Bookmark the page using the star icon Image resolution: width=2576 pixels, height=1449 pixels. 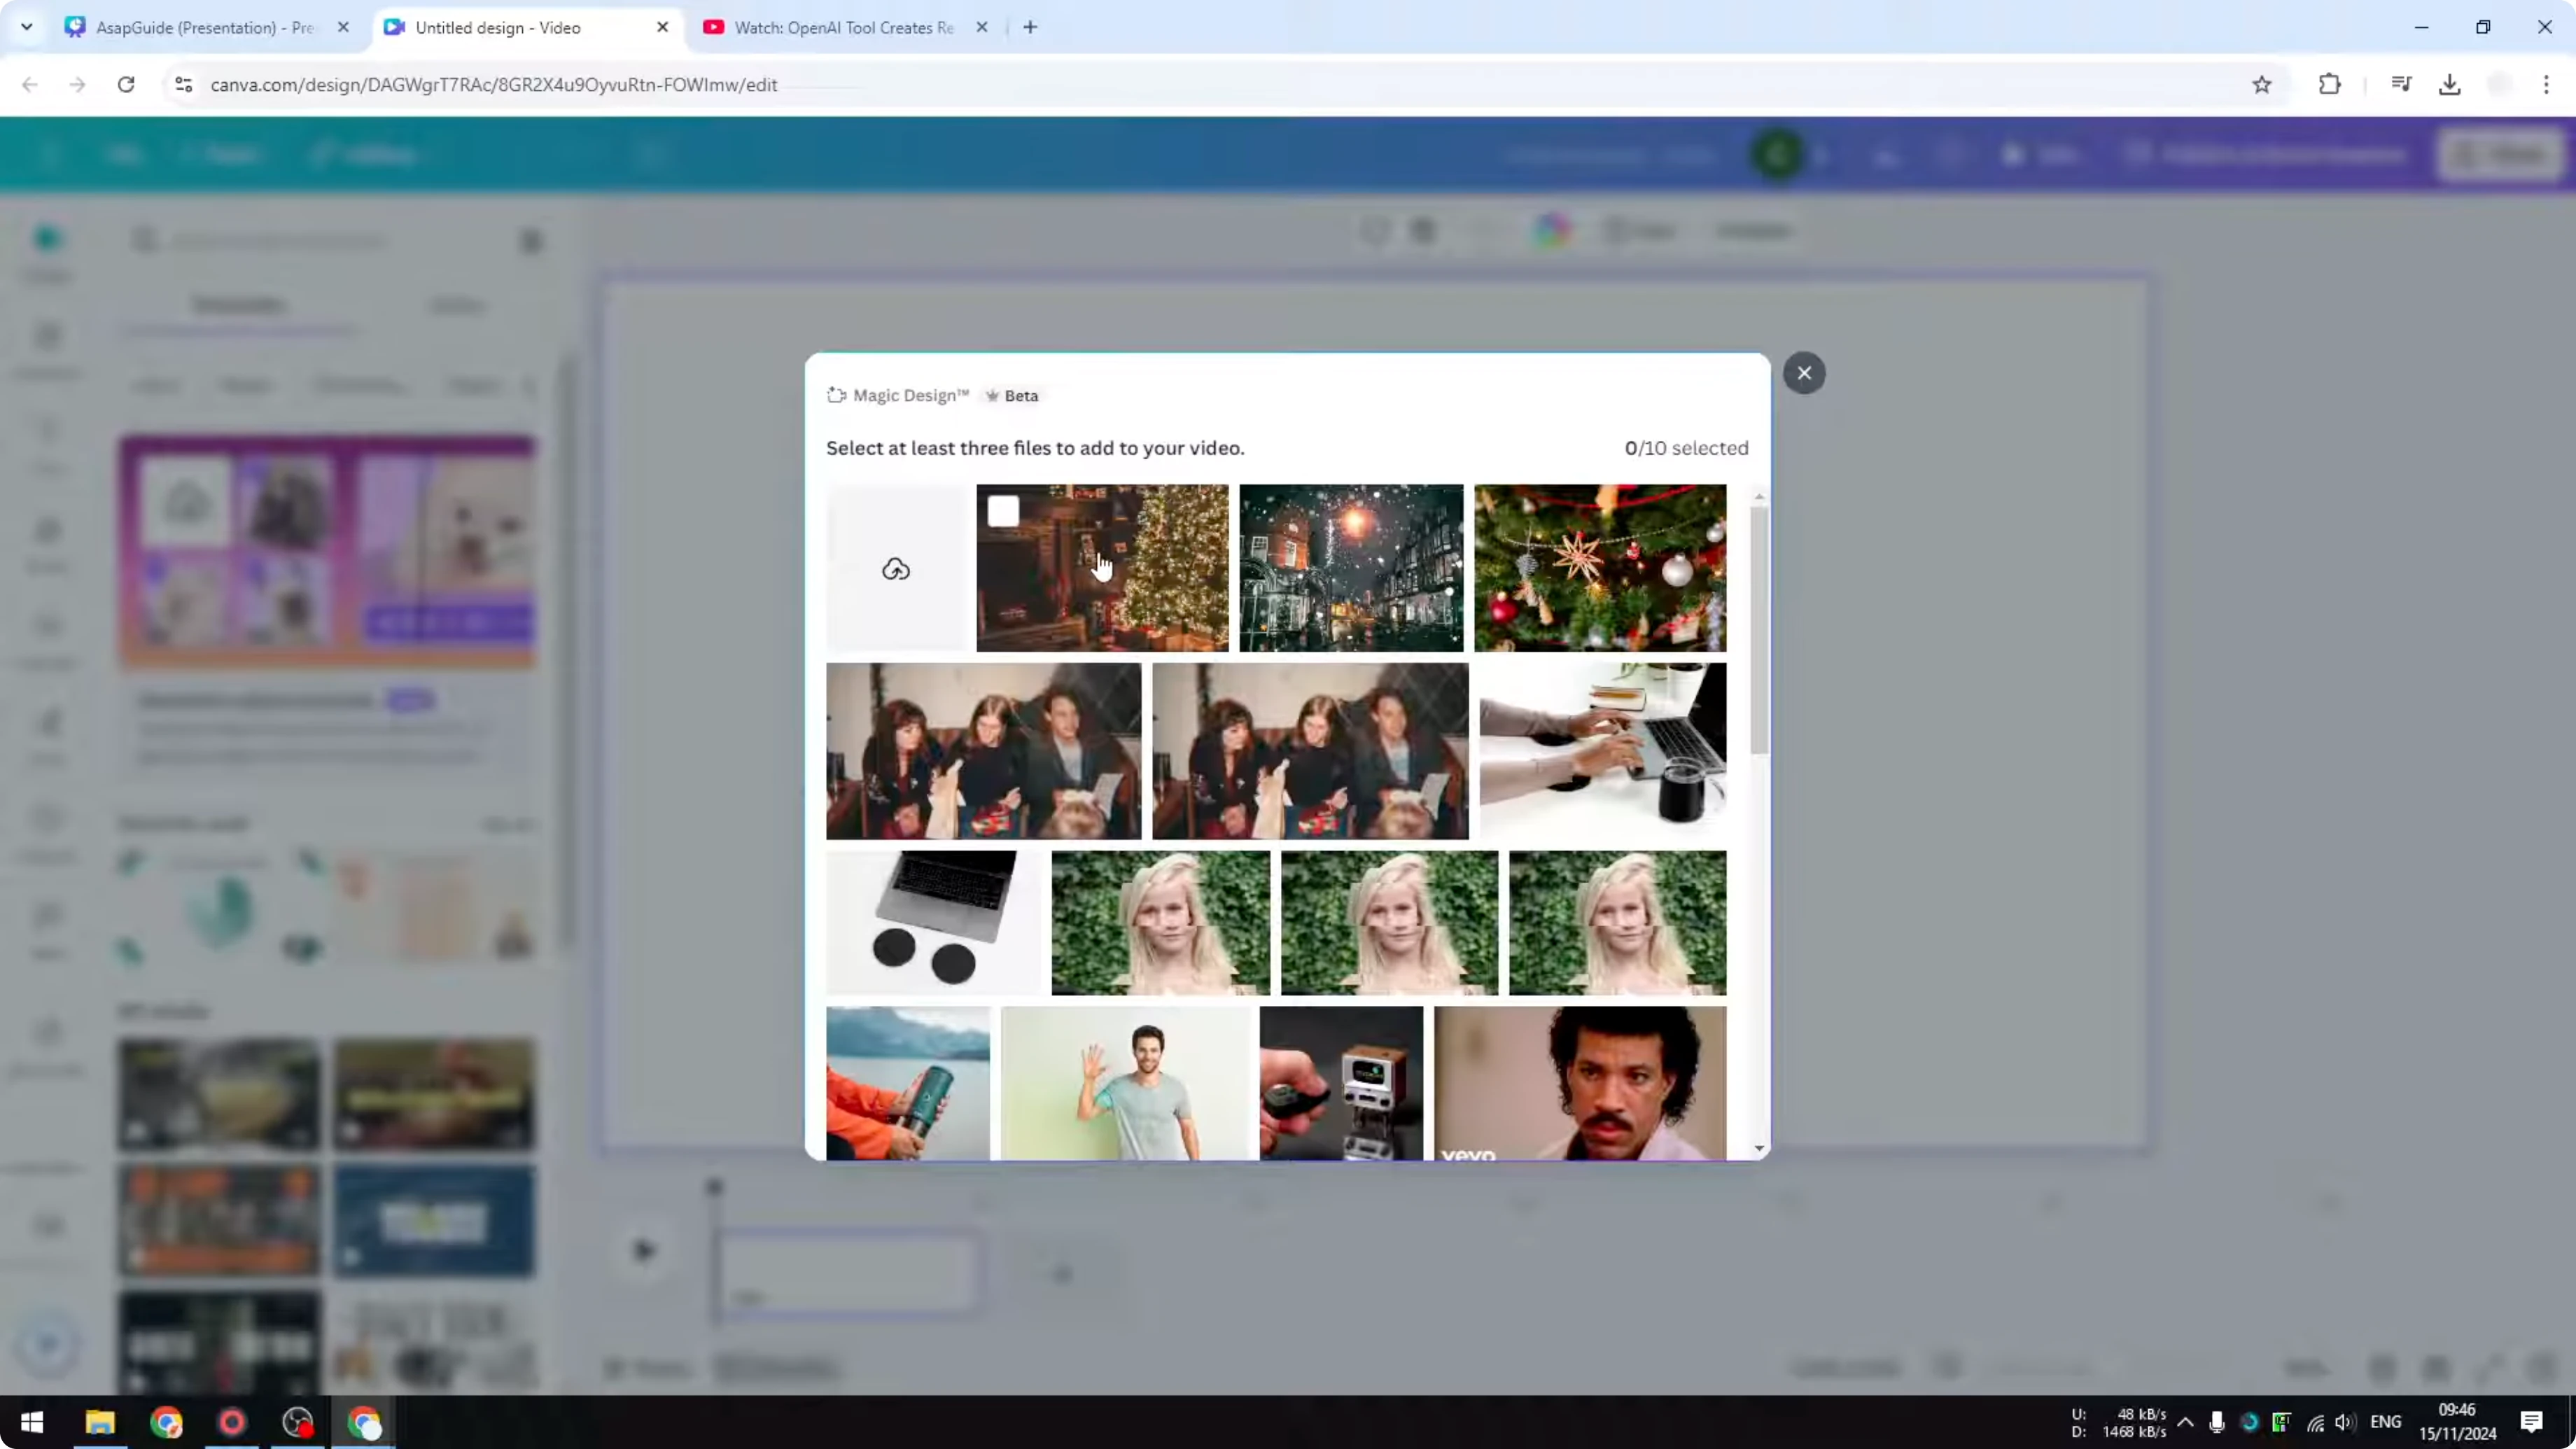point(2263,85)
